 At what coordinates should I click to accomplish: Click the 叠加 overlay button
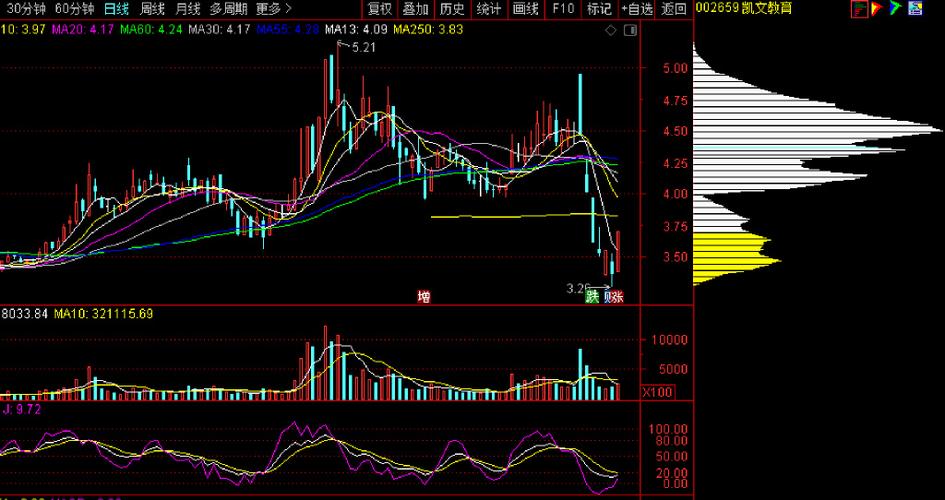pyautogui.click(x=416, y=9)
